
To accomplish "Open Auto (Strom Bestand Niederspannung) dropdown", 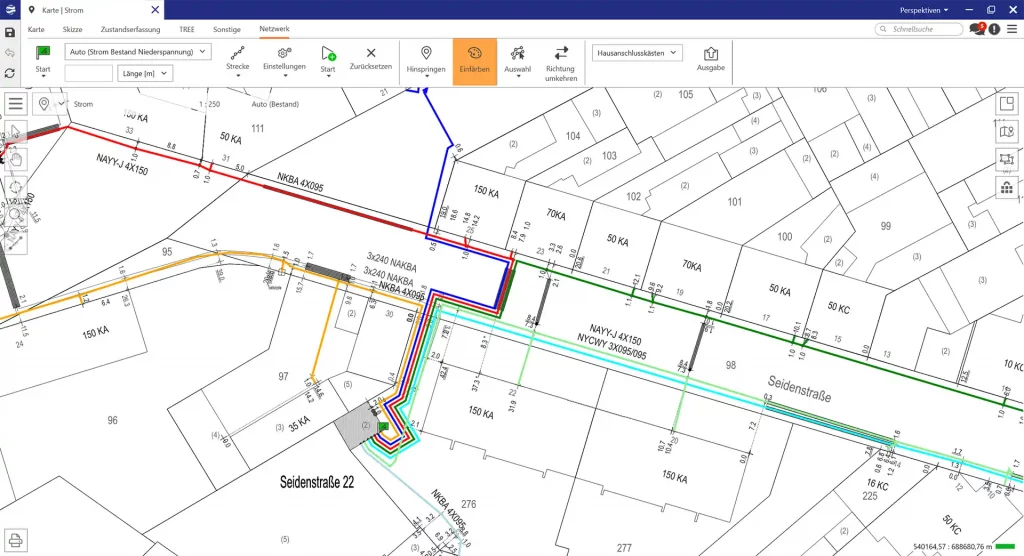I will [x=137, y=51].
